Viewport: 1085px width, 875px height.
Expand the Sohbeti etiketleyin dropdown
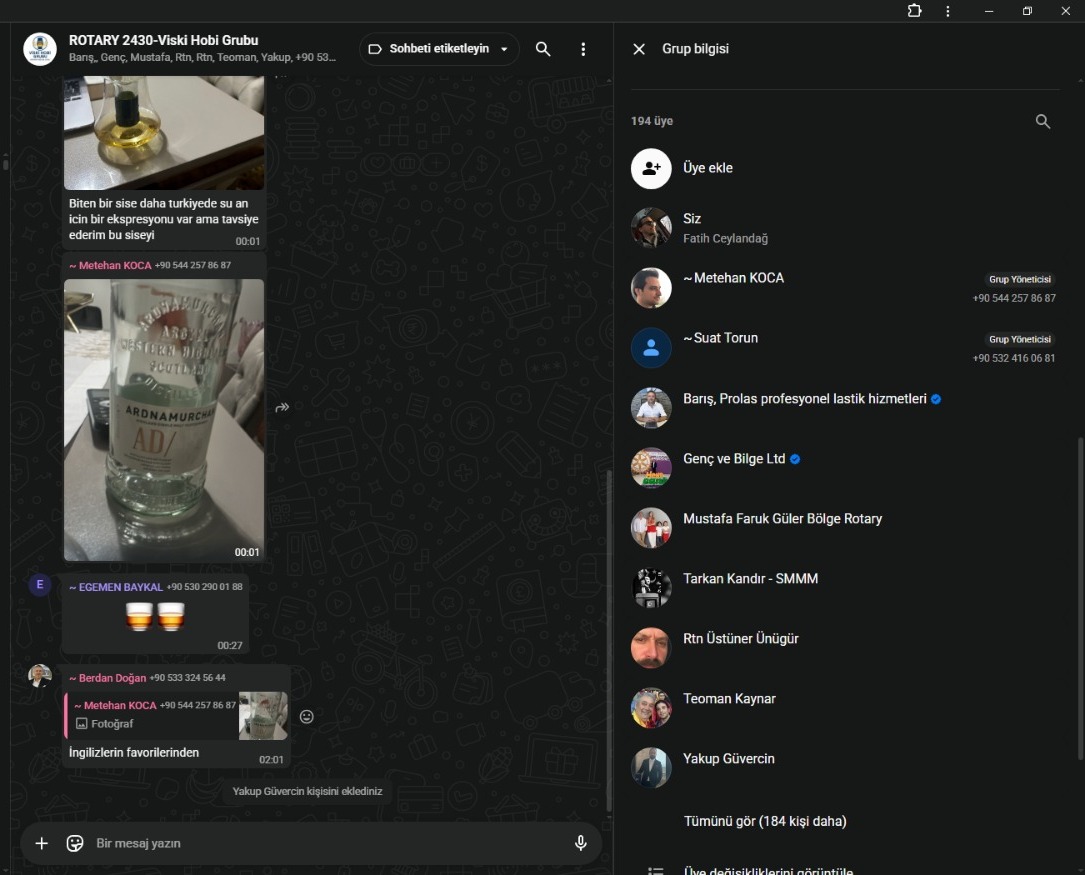point(504,49)
